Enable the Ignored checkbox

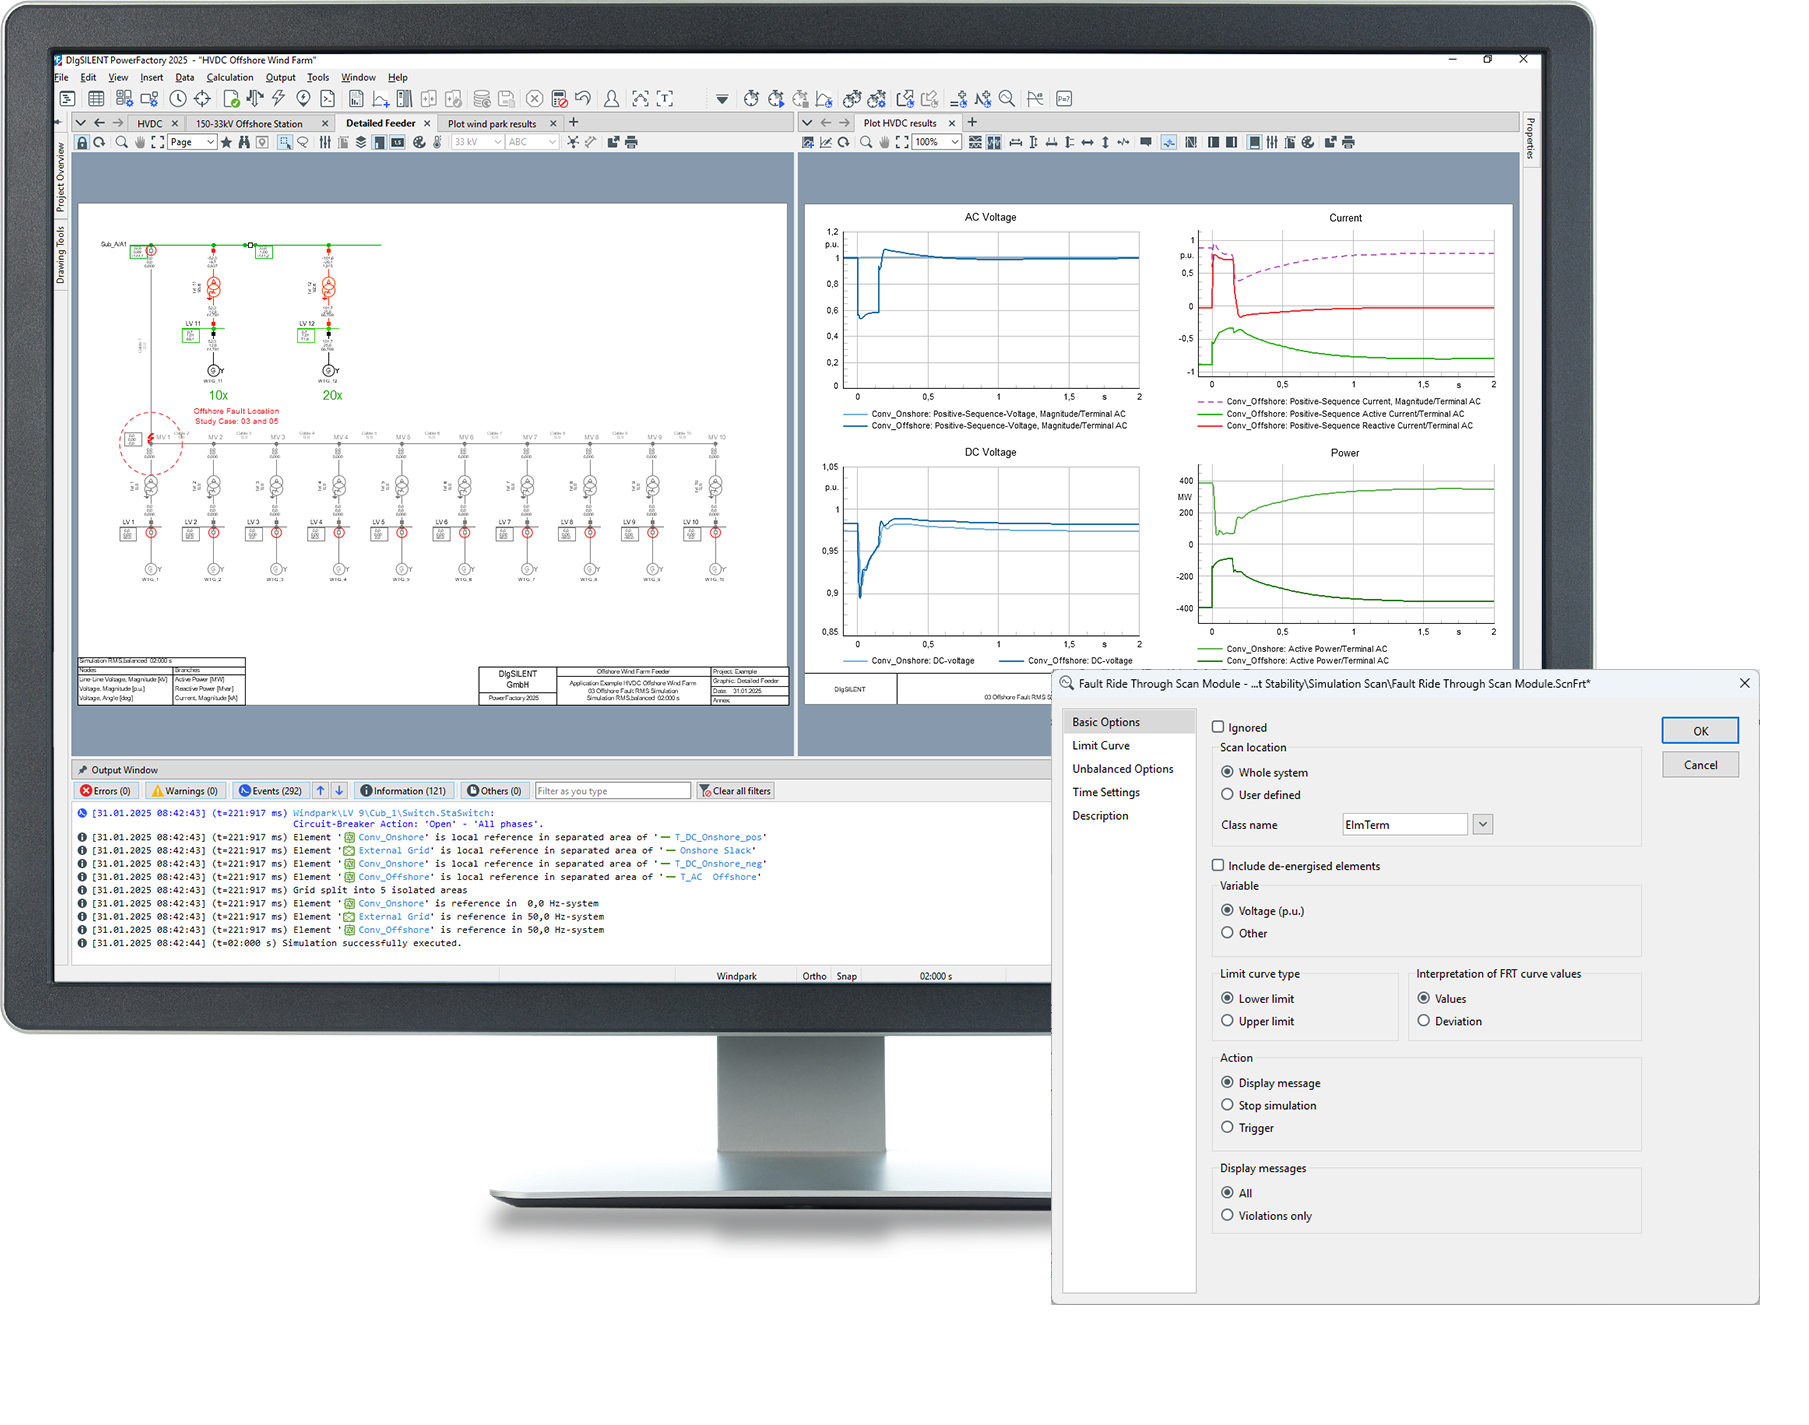pyautogui.click(x=1218, y=727)
